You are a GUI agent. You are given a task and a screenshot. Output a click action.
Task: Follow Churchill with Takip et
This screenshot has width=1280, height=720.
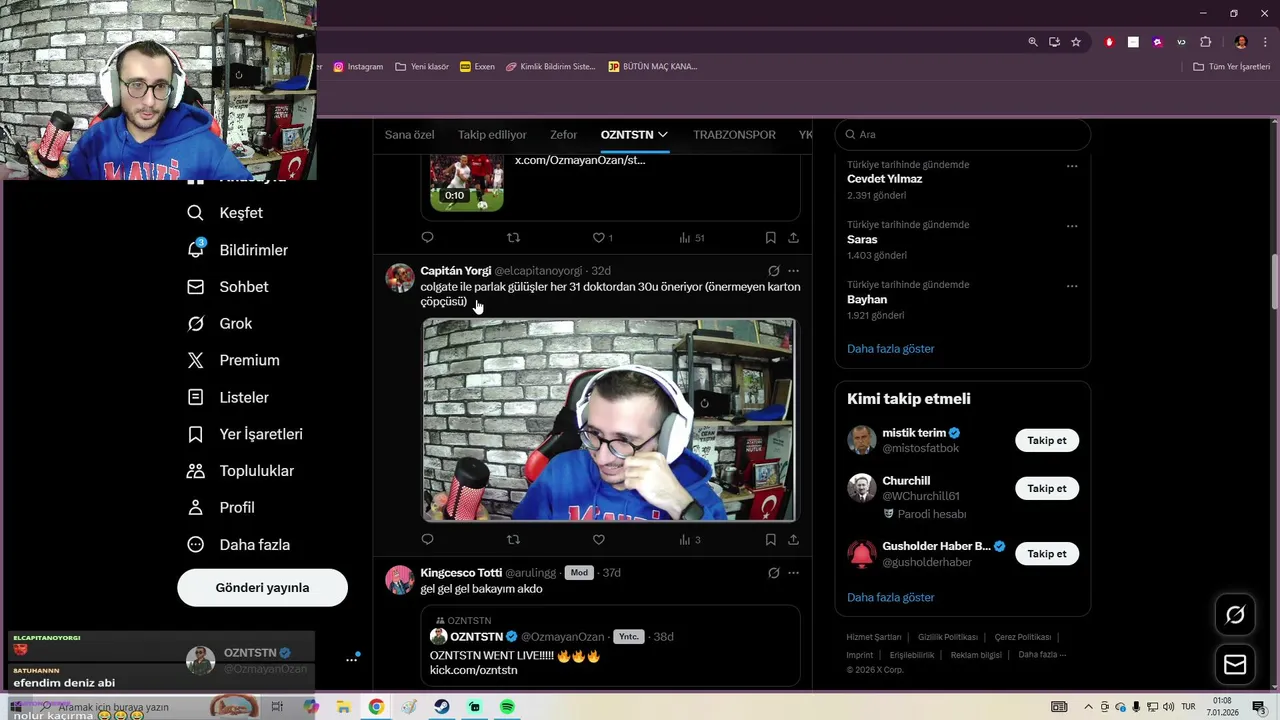[x=1047, y=489]
